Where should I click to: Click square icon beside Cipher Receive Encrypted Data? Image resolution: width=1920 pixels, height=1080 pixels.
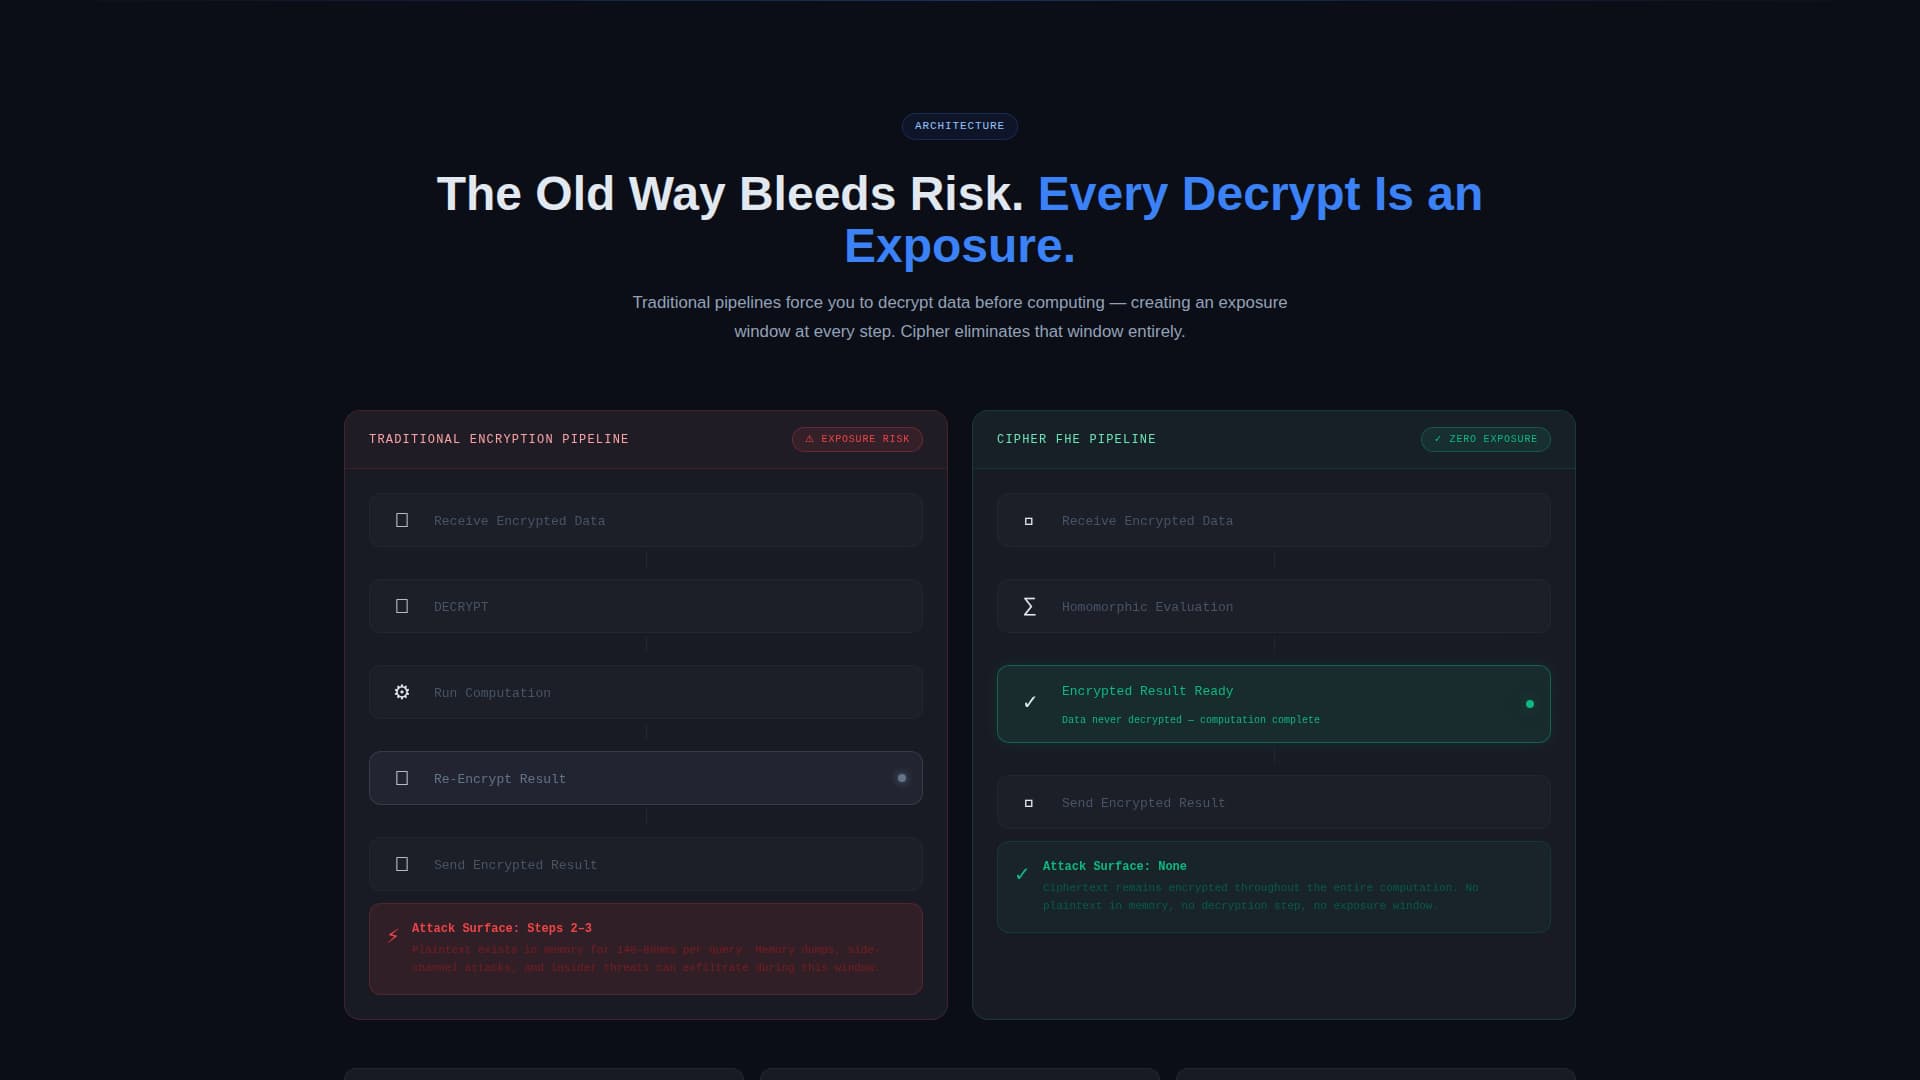coord(1029,521)
